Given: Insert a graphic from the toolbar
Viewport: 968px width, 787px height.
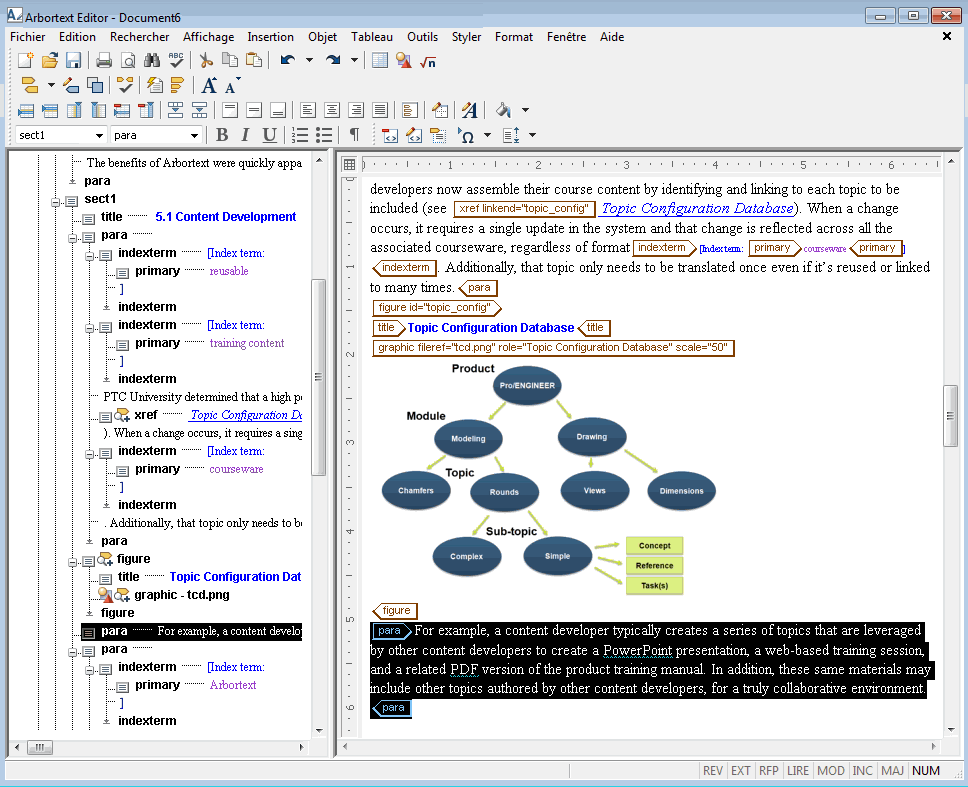Looking at the screenshot, I should pos(404,60).
